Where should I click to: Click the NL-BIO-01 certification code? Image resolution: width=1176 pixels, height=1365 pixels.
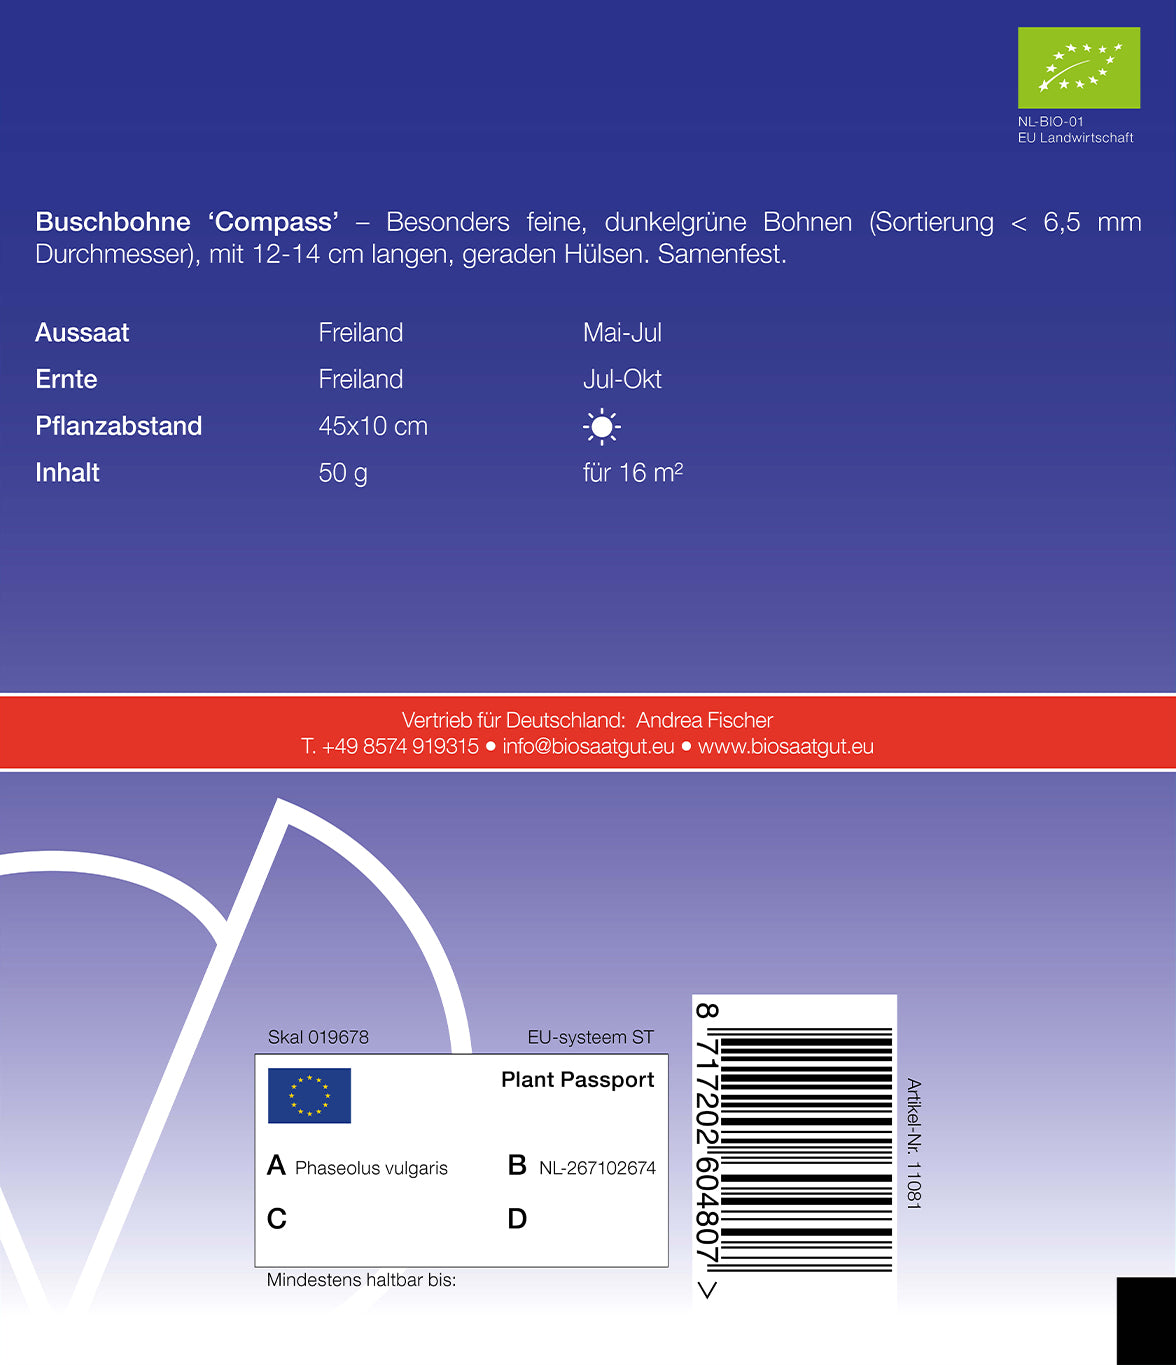pyautogui.click(x=1050, y=122)
